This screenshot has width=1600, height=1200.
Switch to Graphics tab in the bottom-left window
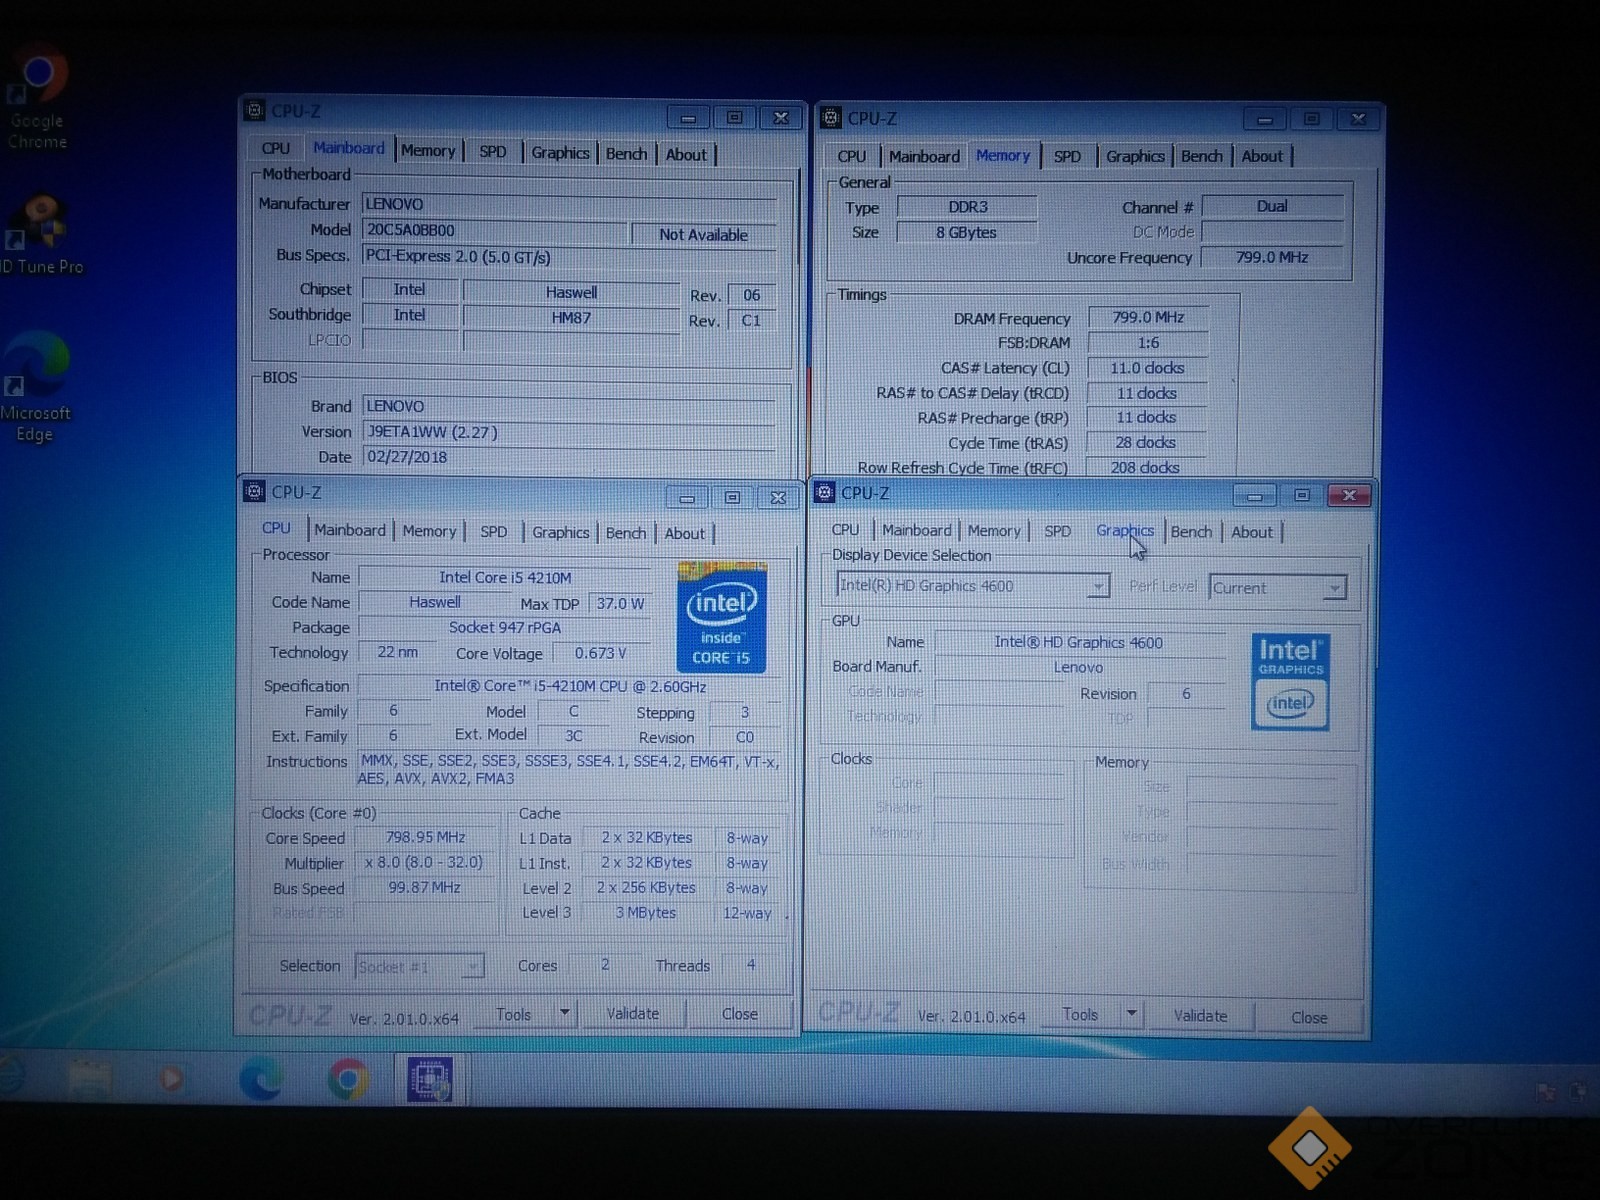coord(560,532)
